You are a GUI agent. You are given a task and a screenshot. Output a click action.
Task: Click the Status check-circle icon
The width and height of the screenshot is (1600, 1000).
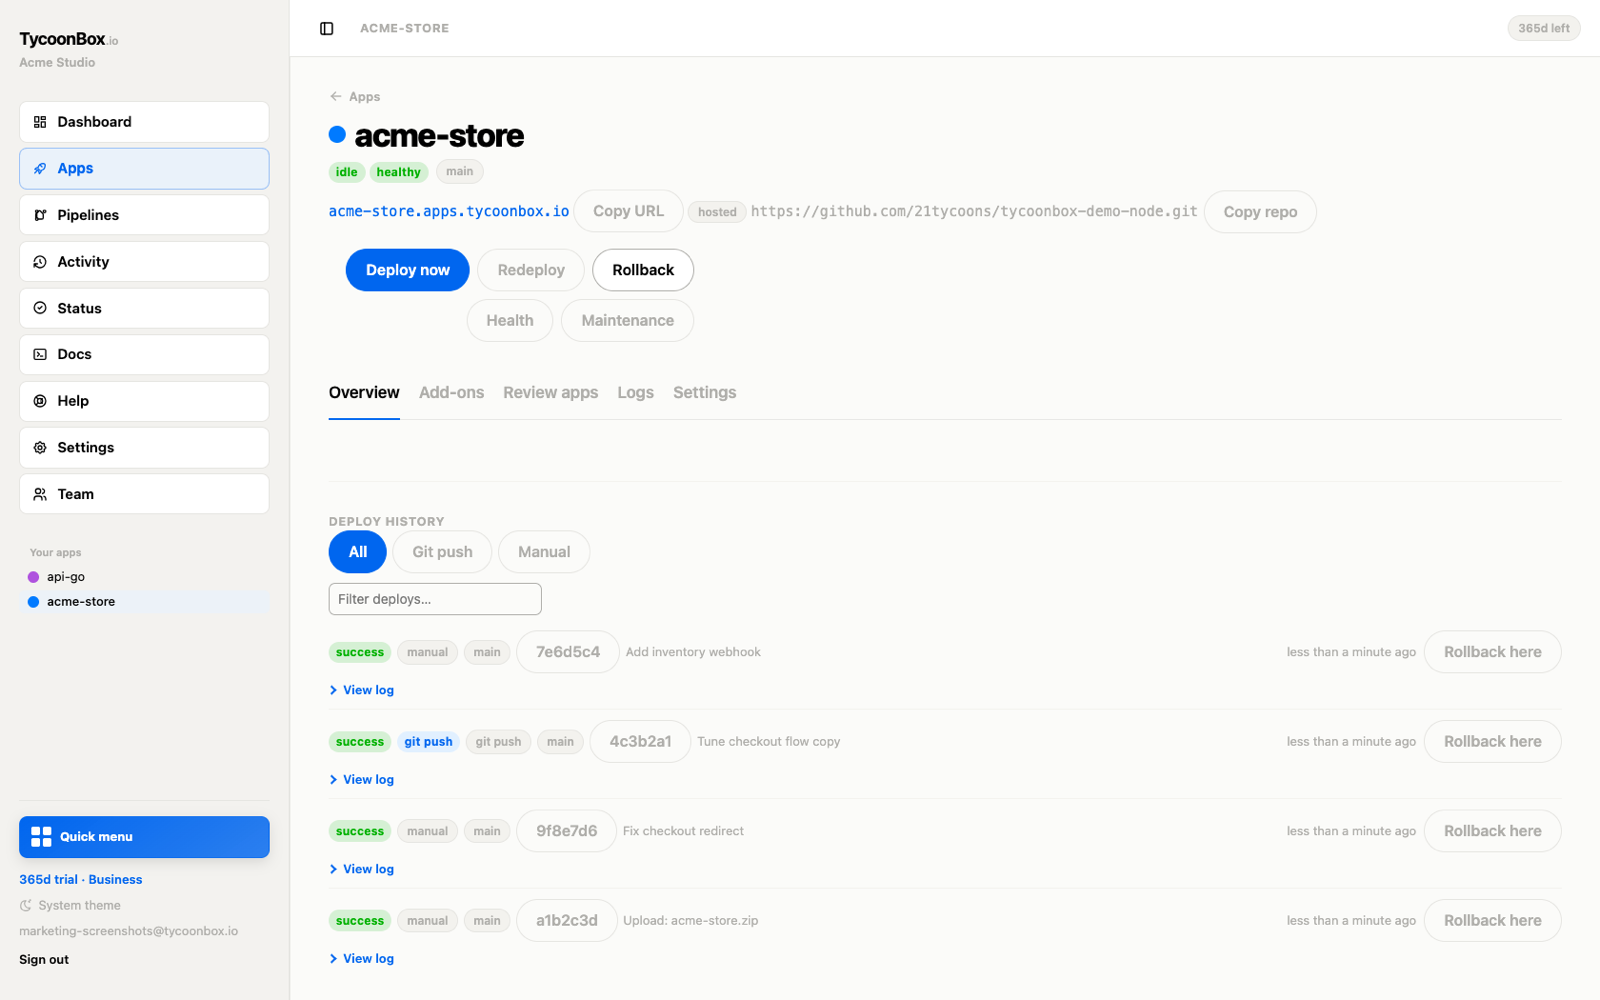40,308
